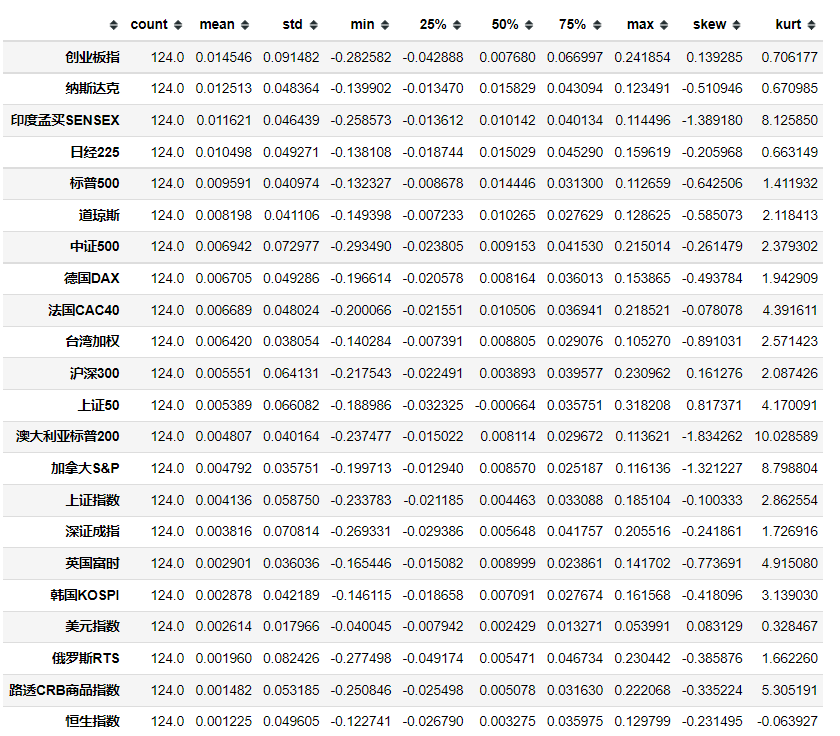Screen dimensions: 840x736
Task: Click the std column header label
Action: click(292, 25)
